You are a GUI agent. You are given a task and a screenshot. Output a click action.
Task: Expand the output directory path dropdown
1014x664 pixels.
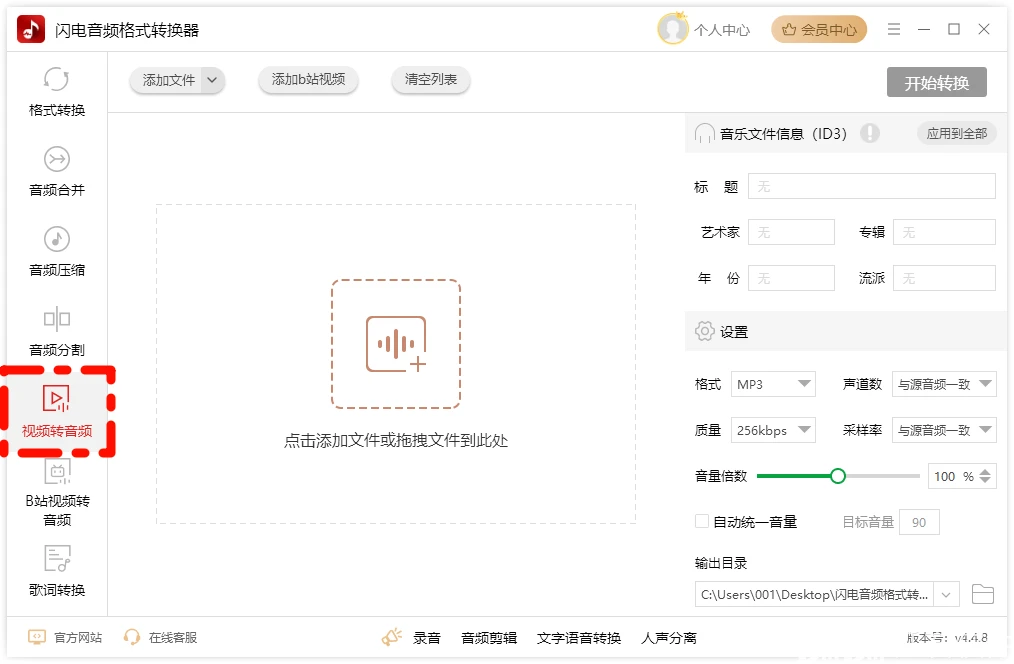pyautogui.click(x=946, y=594)
